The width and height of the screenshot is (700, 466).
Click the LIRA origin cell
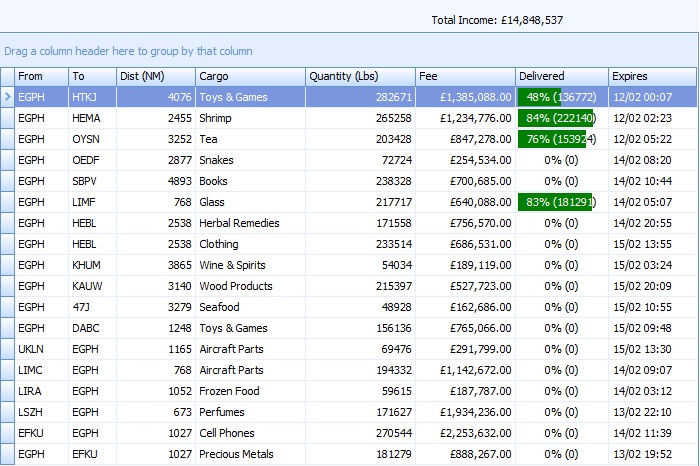(42, 391)
